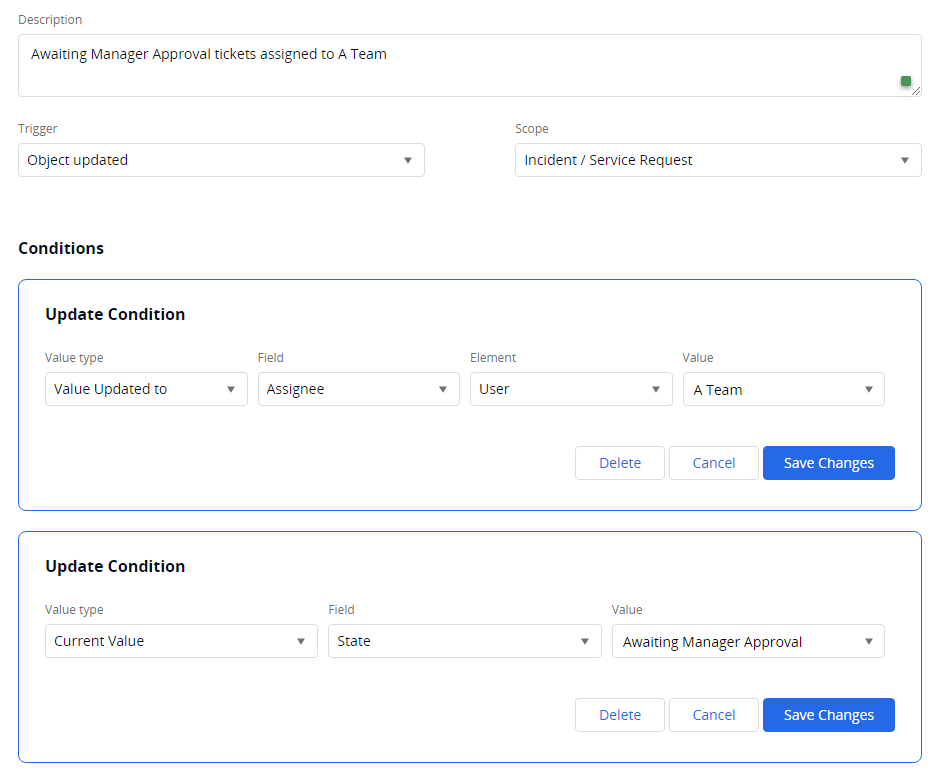The width and height of the screenshot is (932, 771).
Task: Open the Value dropdown showing A Team
Action: click(x=783, y=389)
